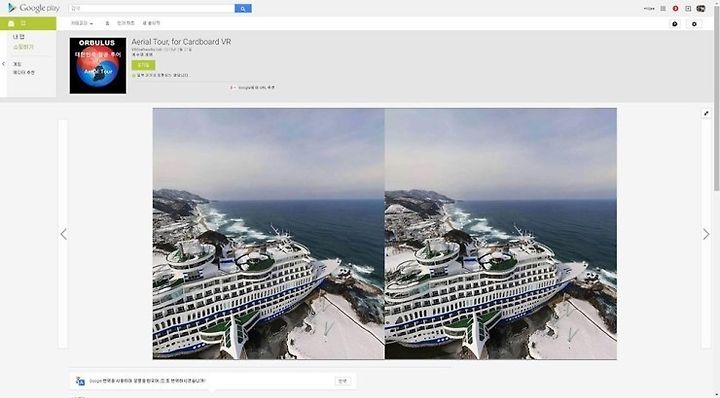The height and width of the screenshot is (398, 720).
Task: Open the account avatar menu
Action: click(x=701, y=8)
